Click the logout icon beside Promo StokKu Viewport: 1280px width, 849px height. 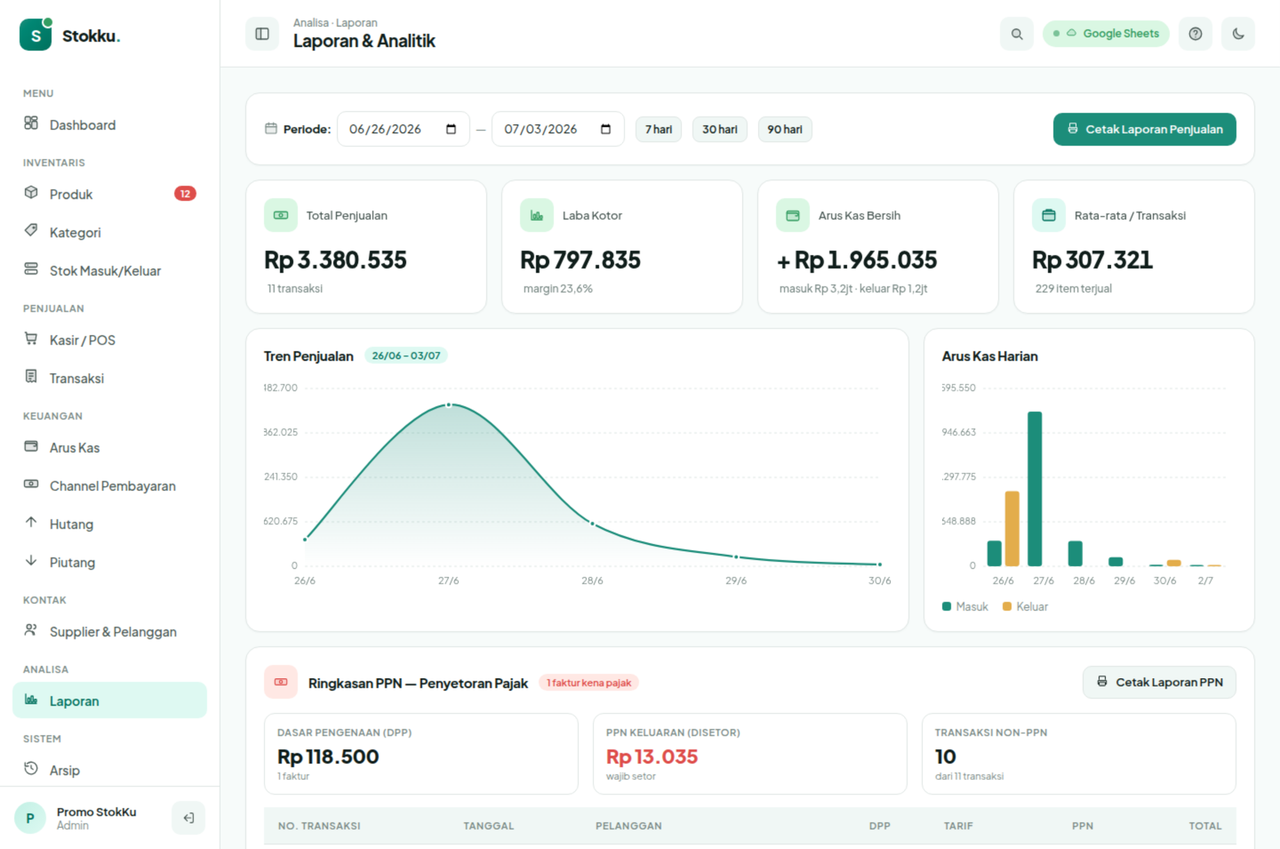[188, 818]
